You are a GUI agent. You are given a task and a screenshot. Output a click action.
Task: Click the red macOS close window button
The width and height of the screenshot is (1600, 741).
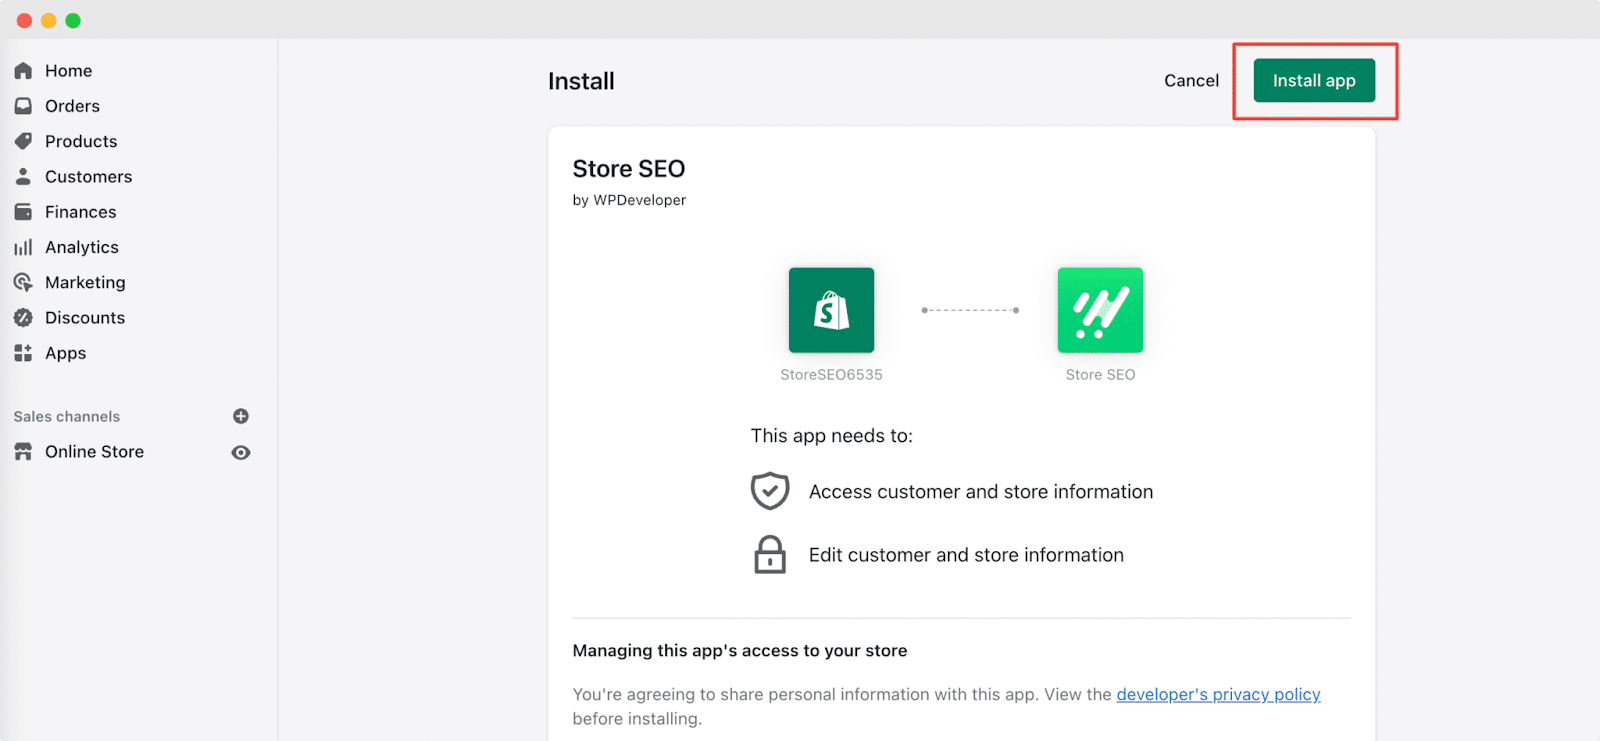(x=24, y=20)
